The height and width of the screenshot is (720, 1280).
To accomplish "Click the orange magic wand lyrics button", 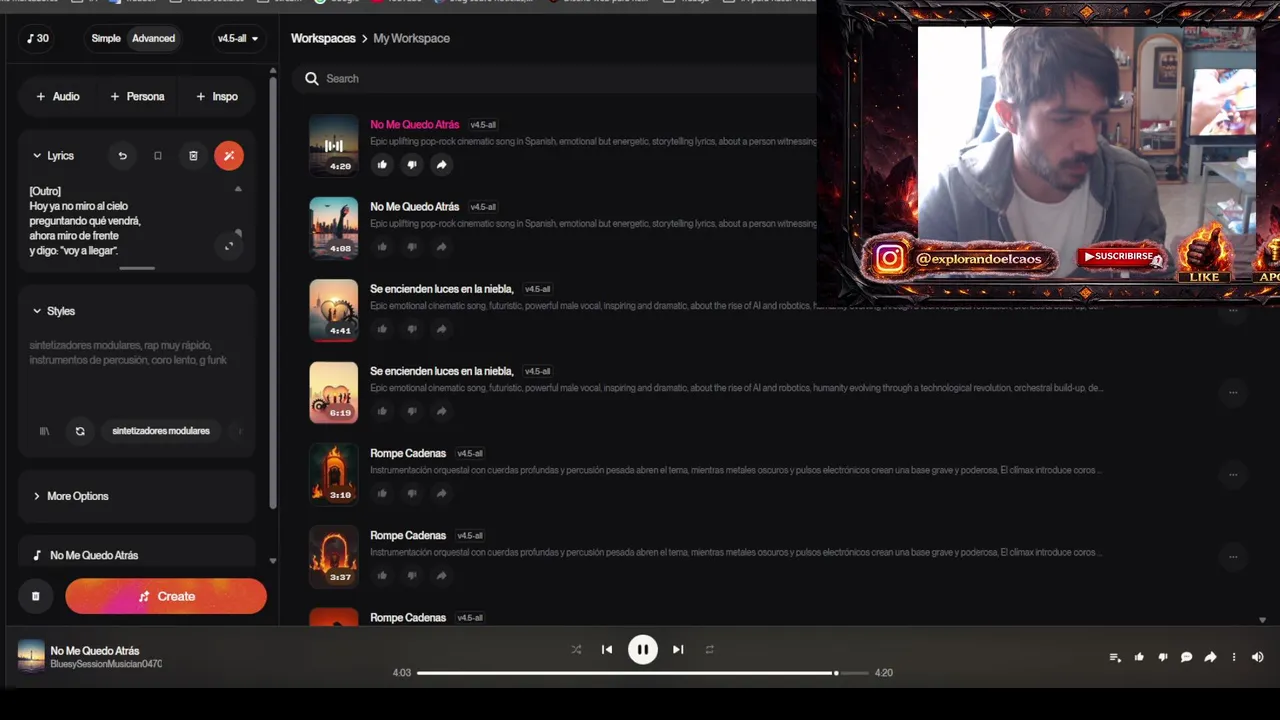I will point(229,156).
